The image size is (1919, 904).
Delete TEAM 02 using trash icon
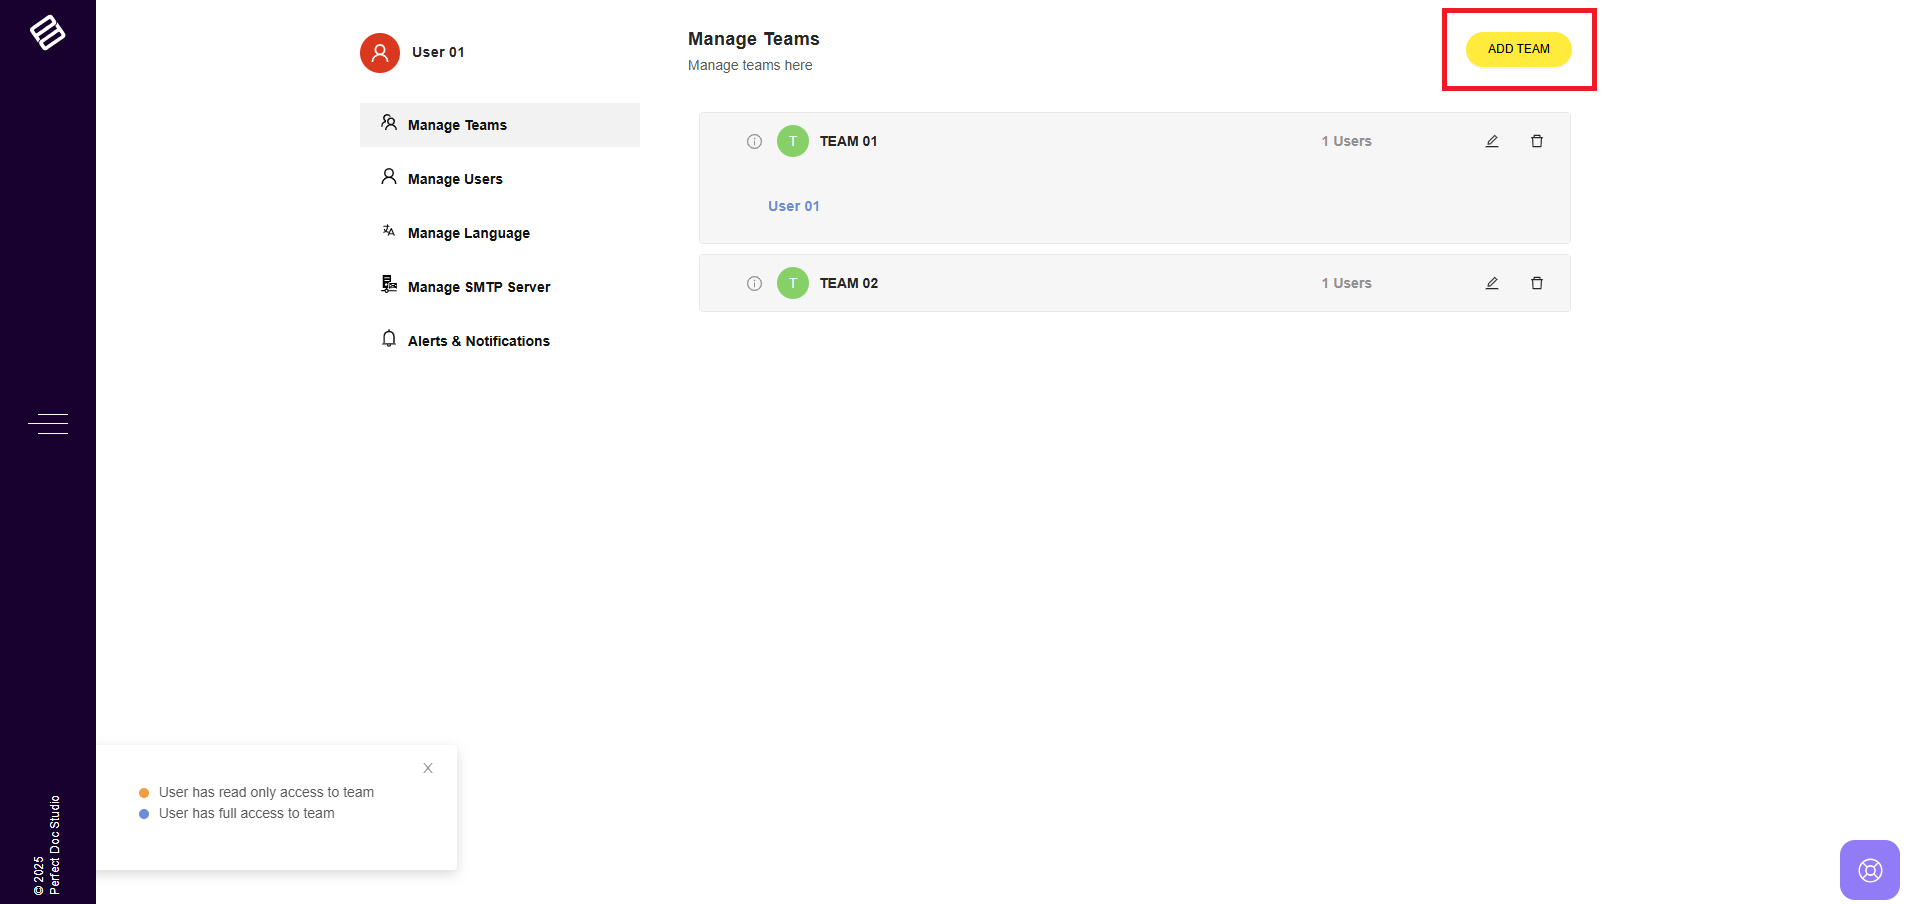[x=1536, y=284]
